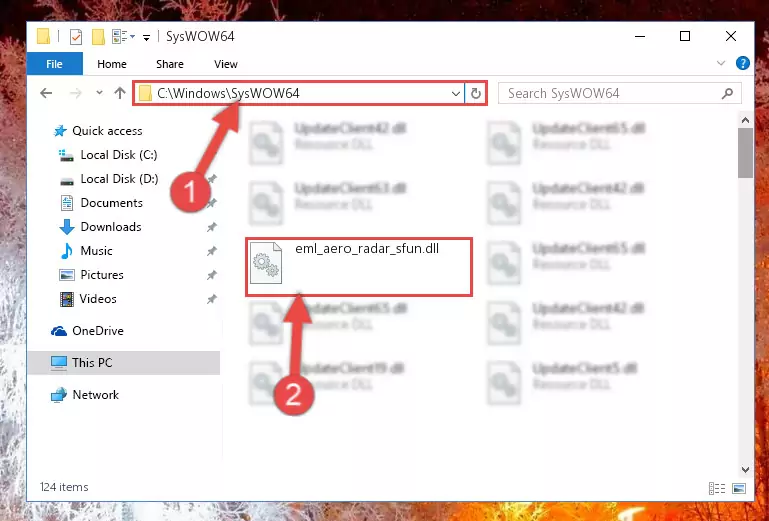Select OneDrive in navigation pane
The height and width of the screenshot is (521, 769).
98,331
